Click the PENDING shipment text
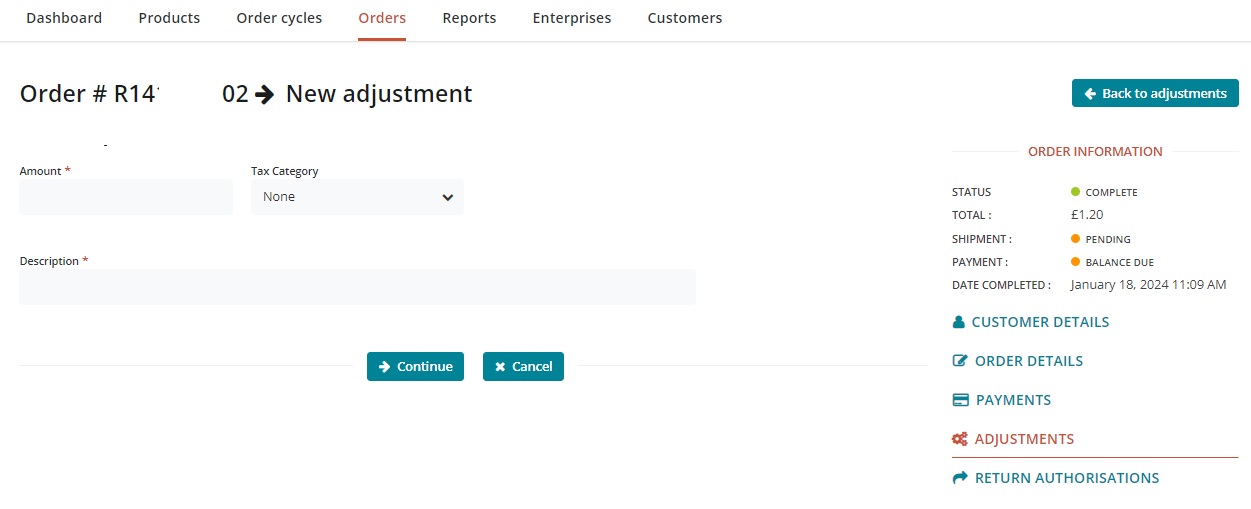 point(1108,239)
